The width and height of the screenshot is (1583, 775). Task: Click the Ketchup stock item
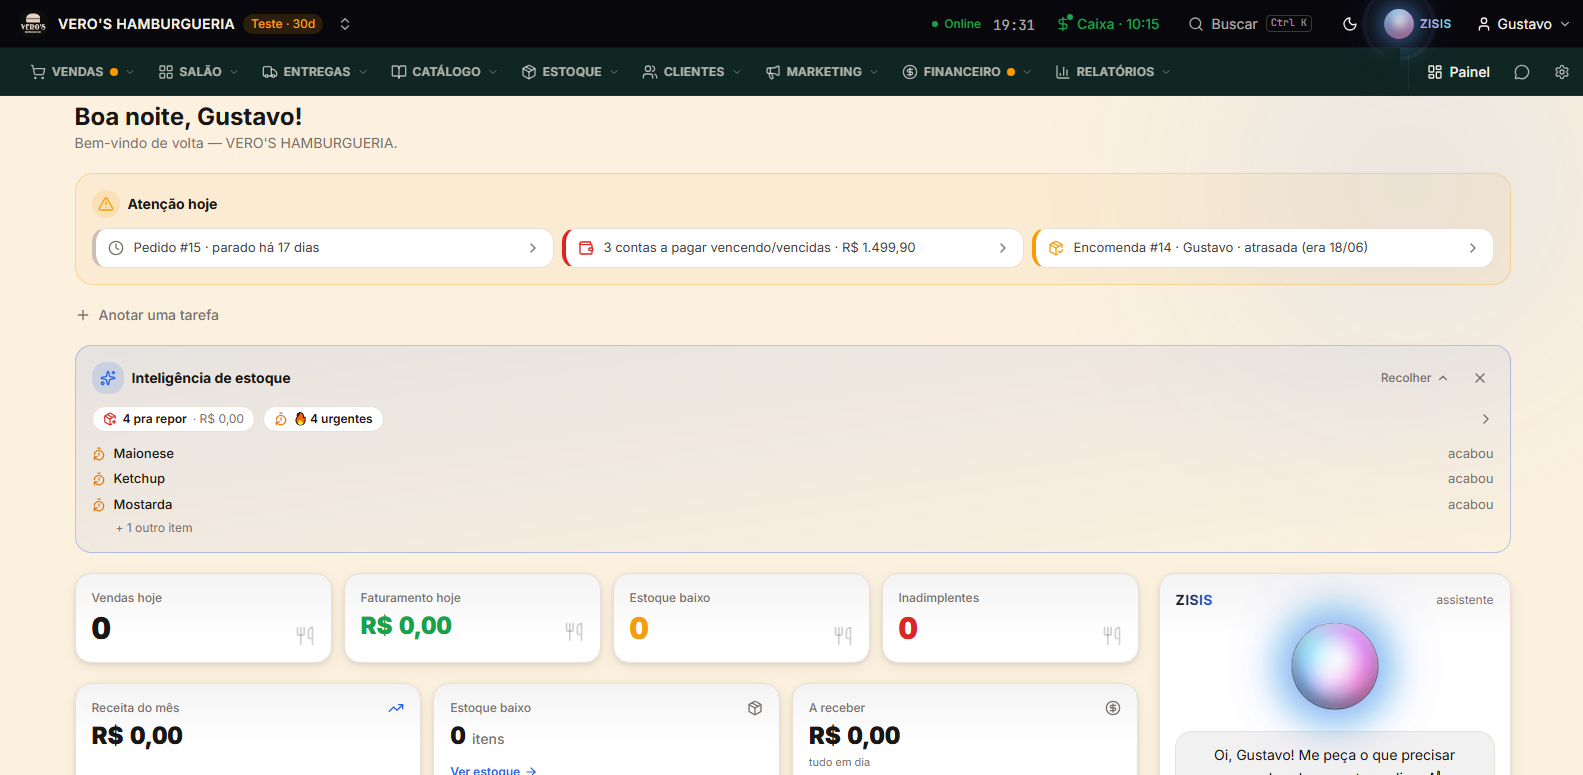[x=793, y=479]
